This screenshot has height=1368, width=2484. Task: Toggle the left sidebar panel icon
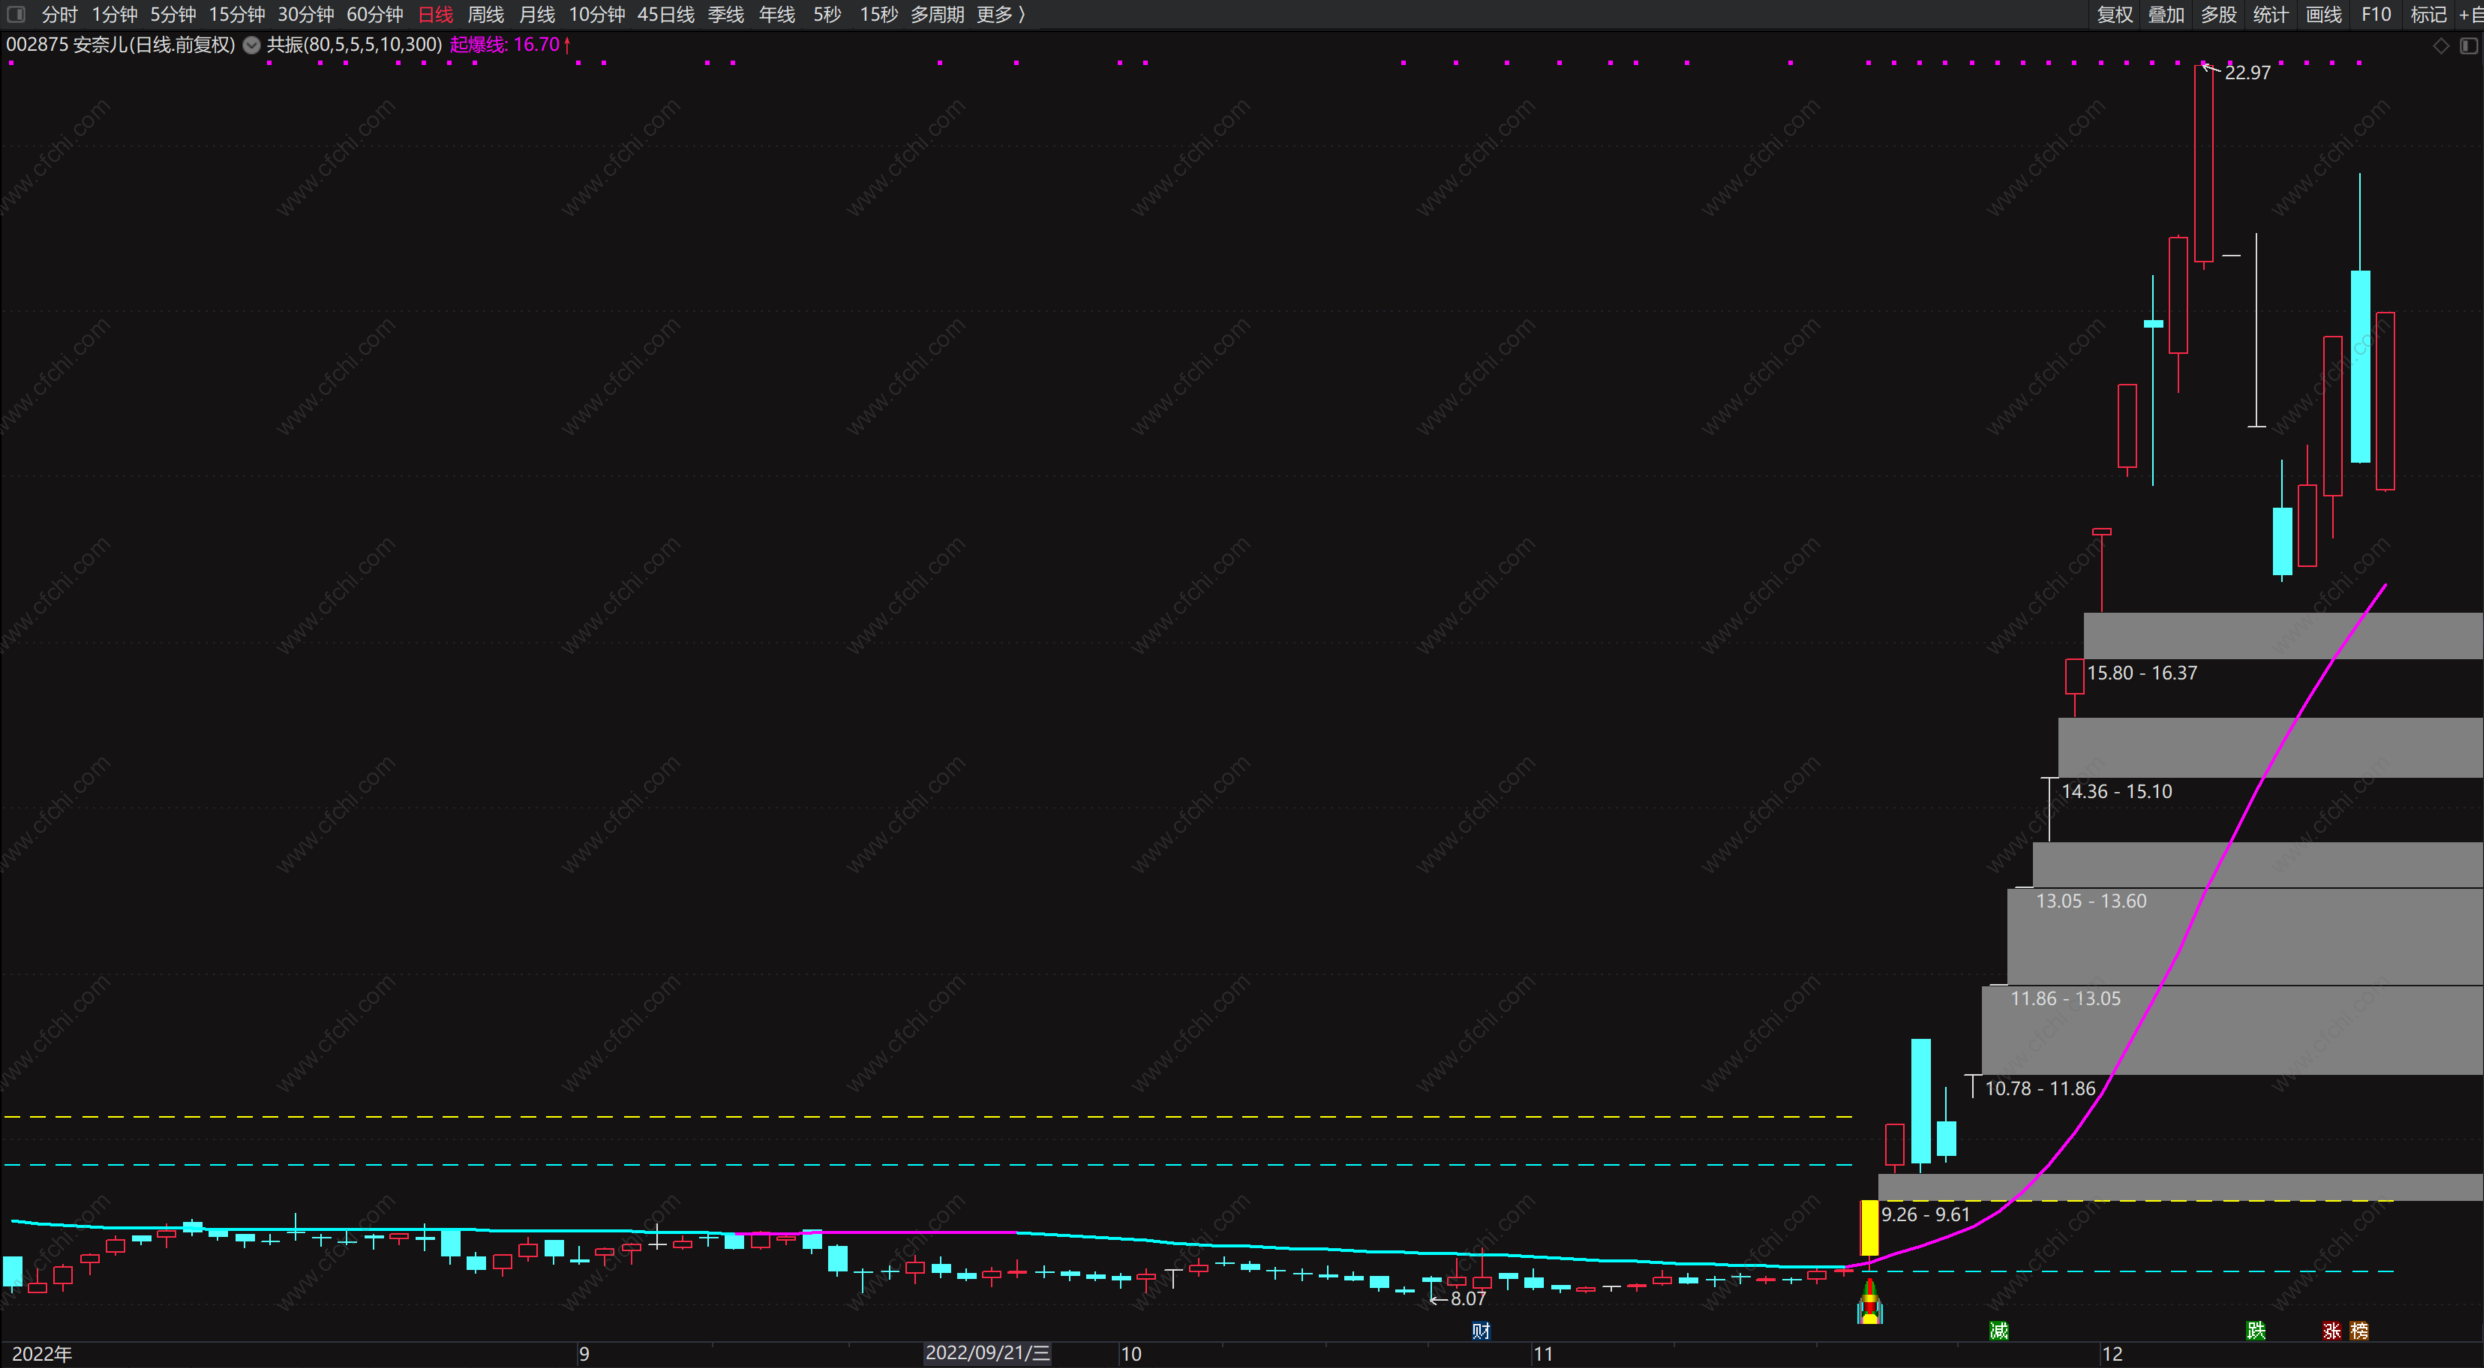coord(16,14)
